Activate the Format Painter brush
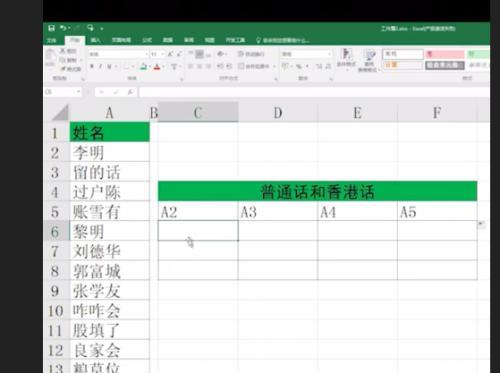 pyautogui.click(x=71, y=69)
